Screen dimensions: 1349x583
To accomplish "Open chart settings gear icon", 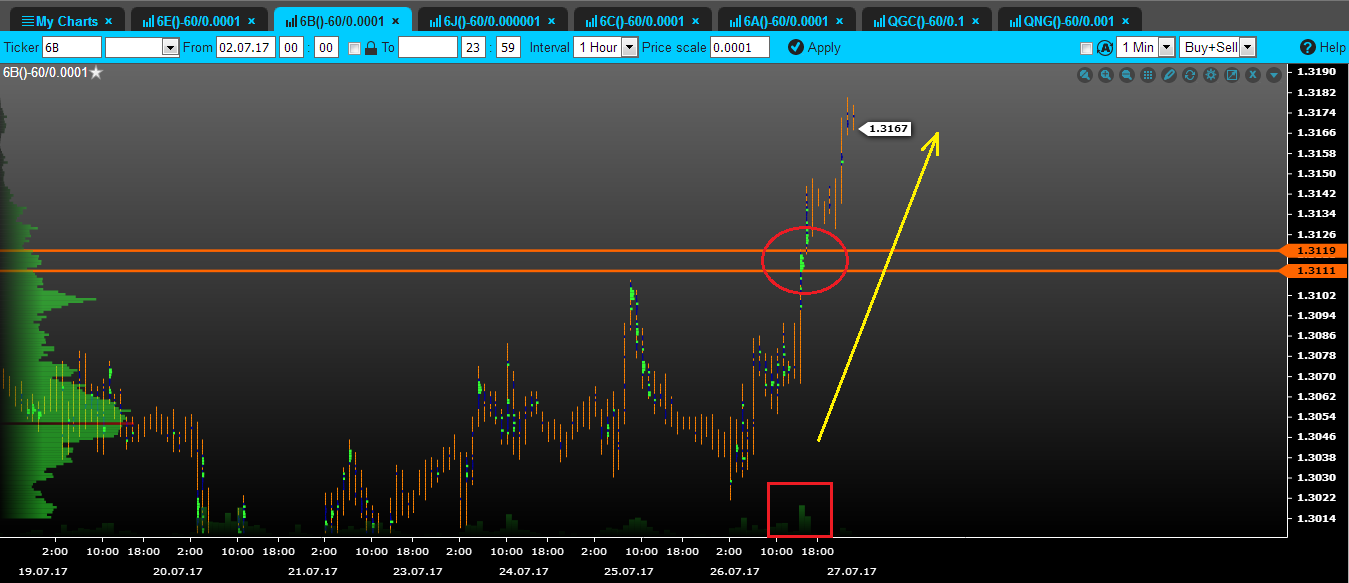I will (1211, 75).
